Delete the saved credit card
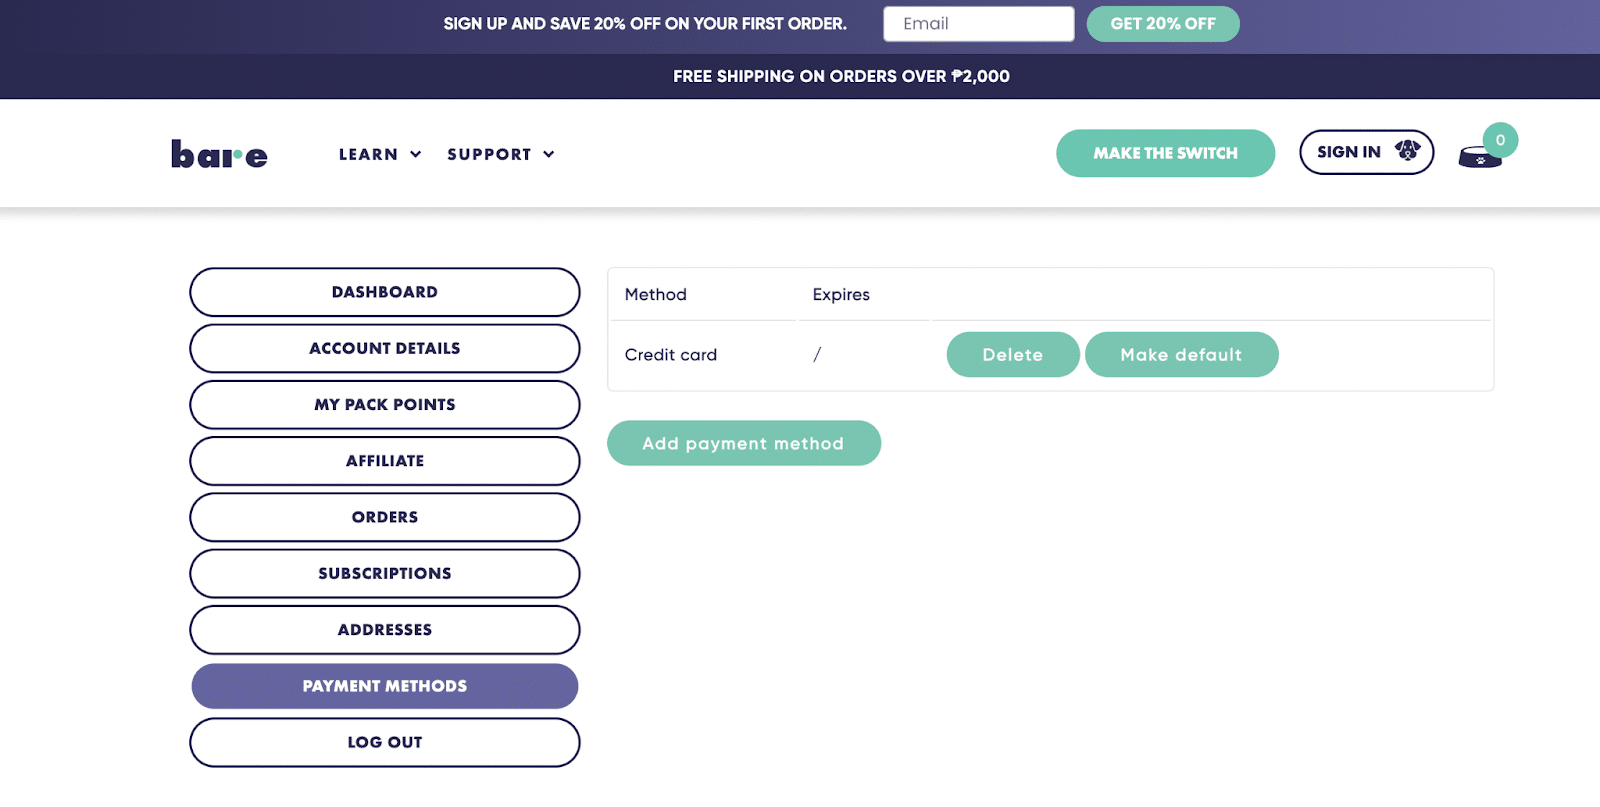Screen dimensions: 1600x807 click(1012, 355)
